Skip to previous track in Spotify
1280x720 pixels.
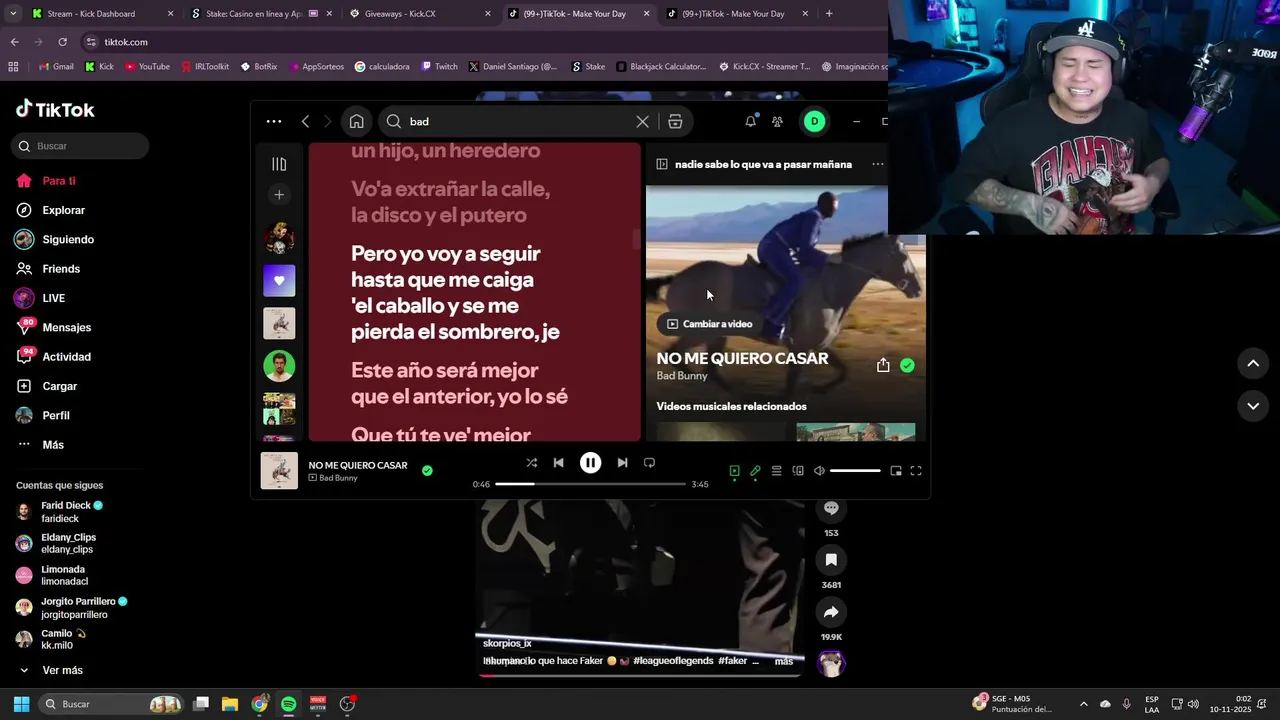(x=559, y=463)
